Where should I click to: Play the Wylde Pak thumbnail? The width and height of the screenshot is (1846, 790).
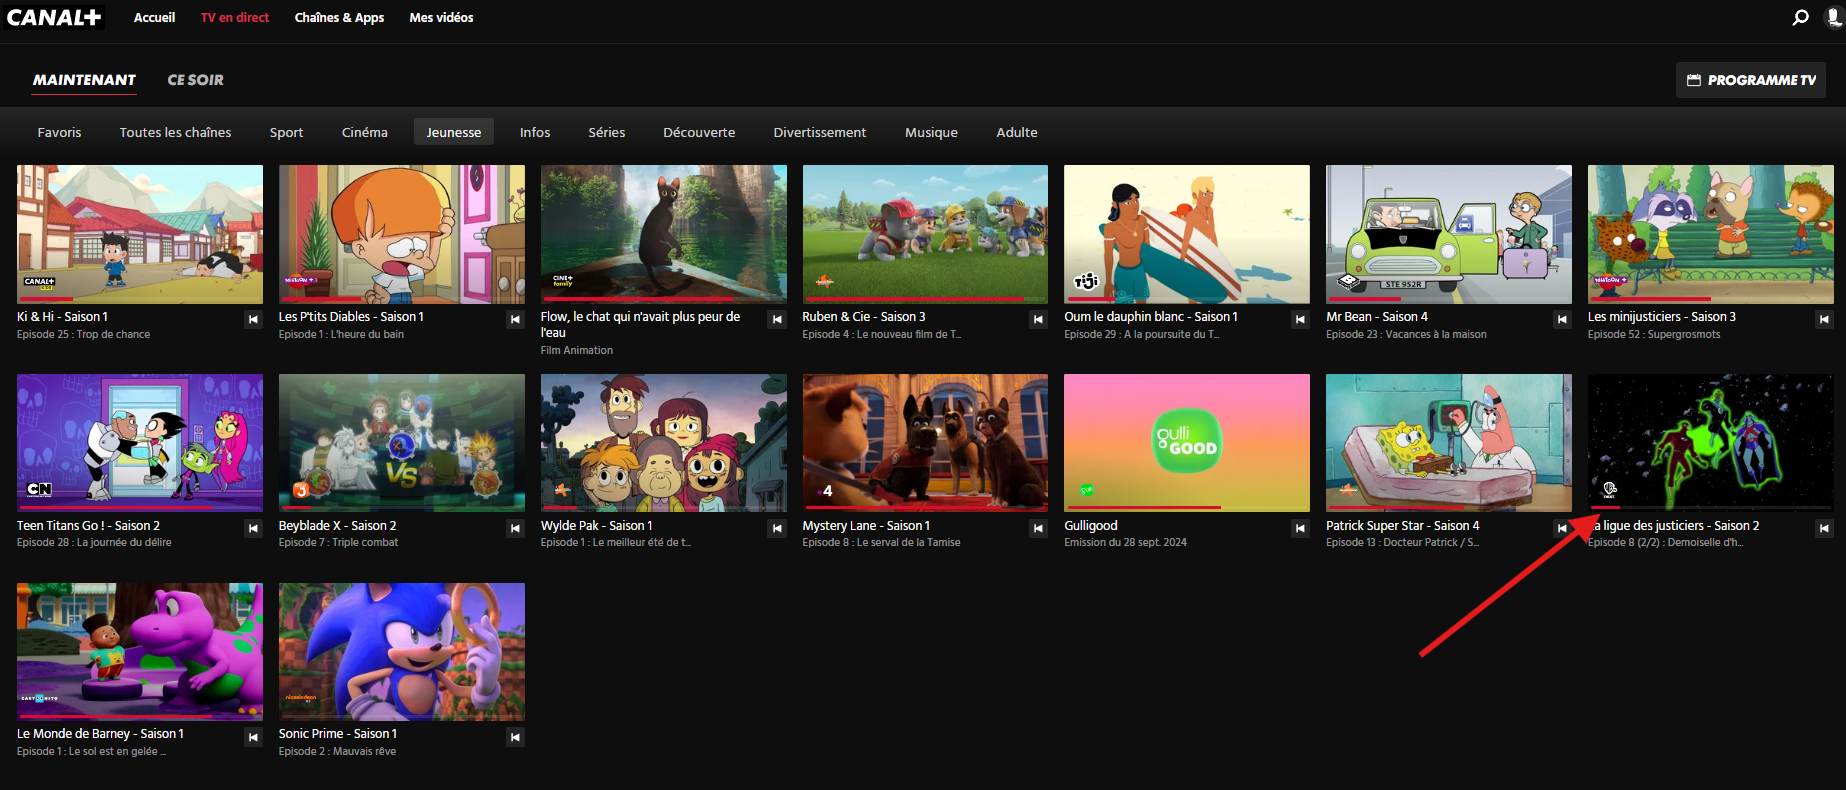tap(664, 443)
